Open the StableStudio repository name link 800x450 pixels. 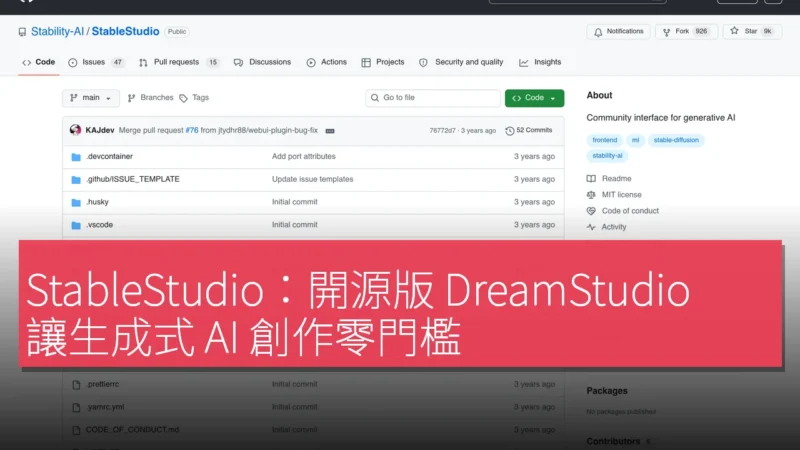pos(126,32)
